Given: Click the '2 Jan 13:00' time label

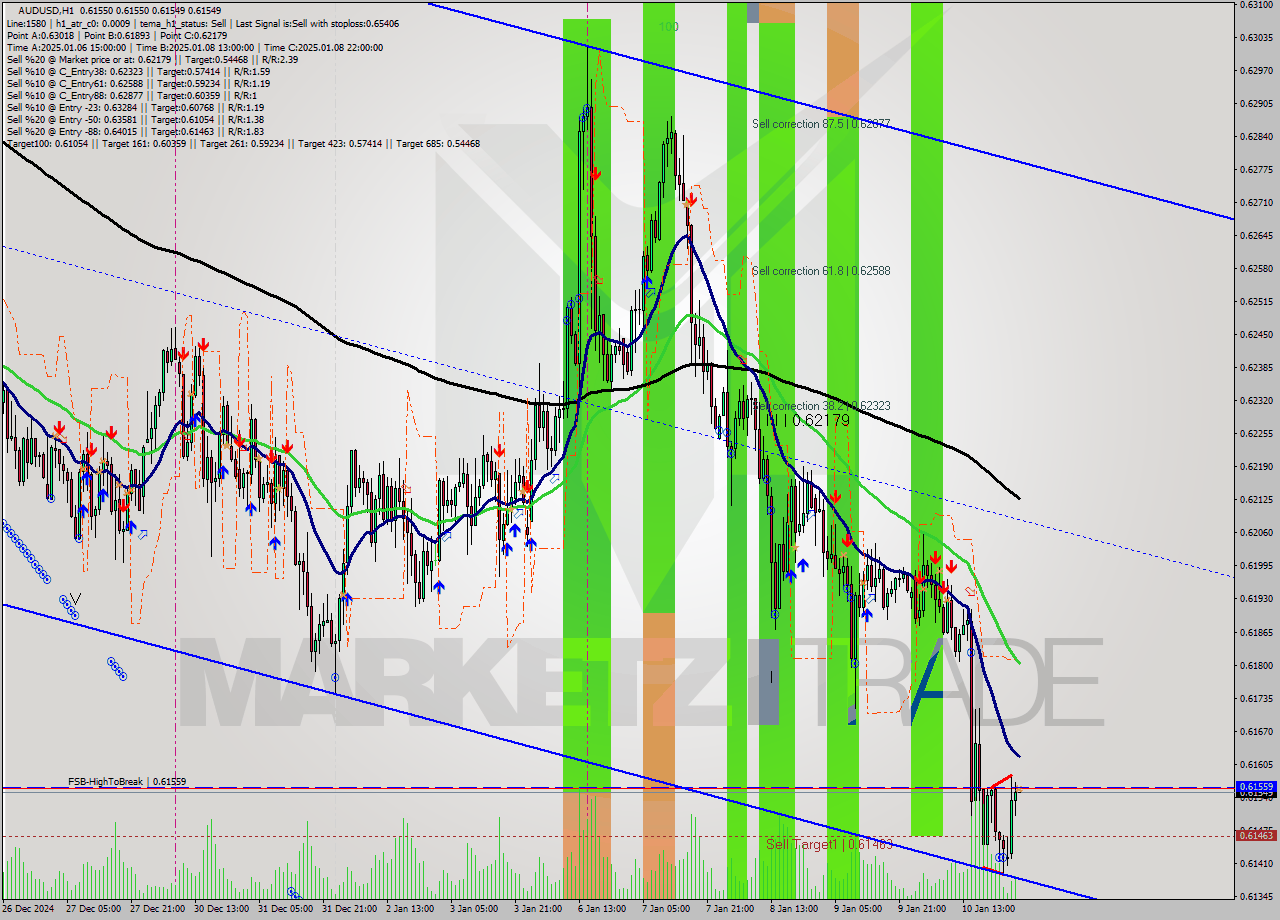Looking at the screenshot, I should (x=410, y=909).
